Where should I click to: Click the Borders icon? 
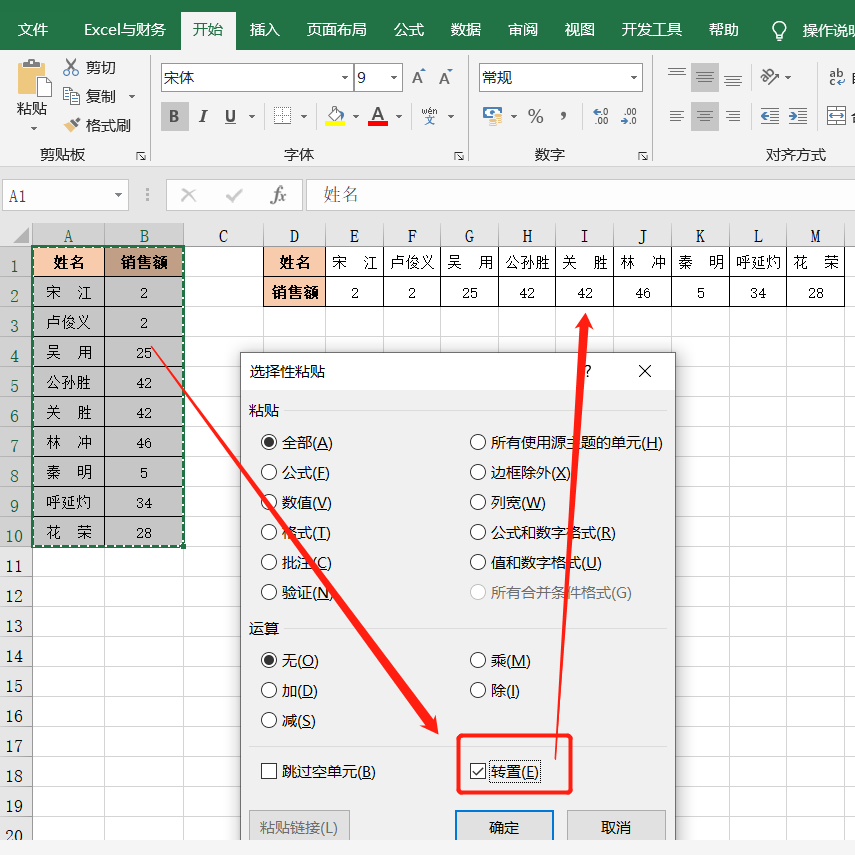click(x=282, y=116)
